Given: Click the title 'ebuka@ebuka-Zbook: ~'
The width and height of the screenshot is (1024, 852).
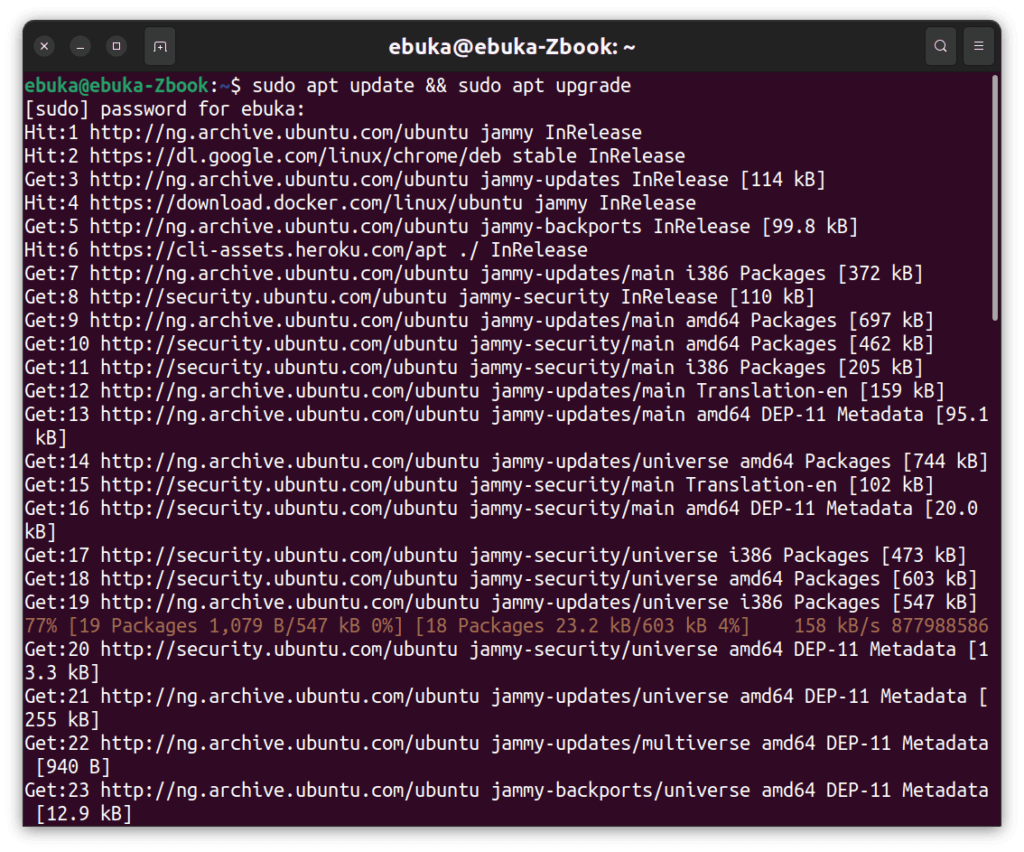Looking at the screenshot, I should 511,47.
